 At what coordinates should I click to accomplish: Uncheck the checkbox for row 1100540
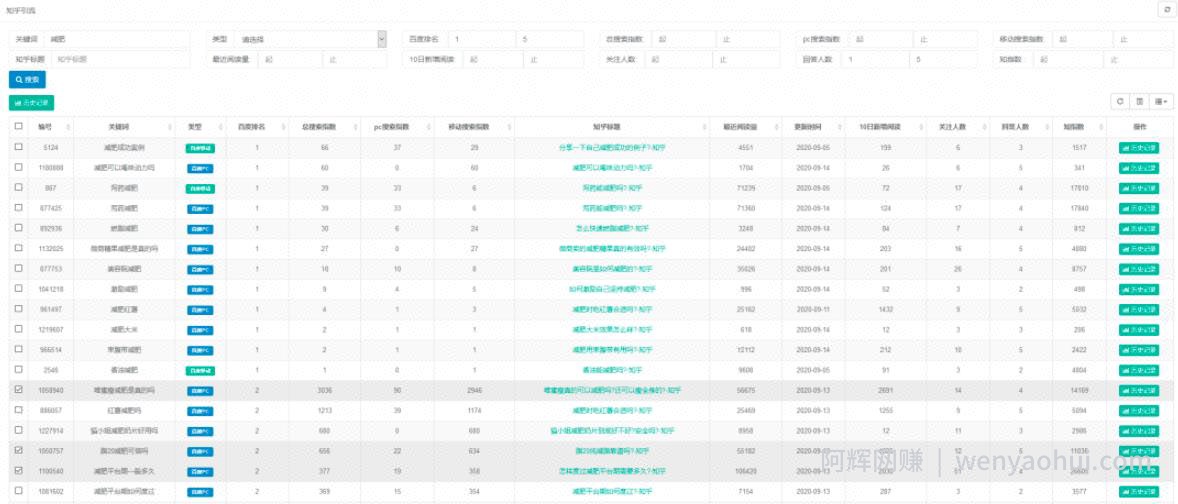click(19, 470)
